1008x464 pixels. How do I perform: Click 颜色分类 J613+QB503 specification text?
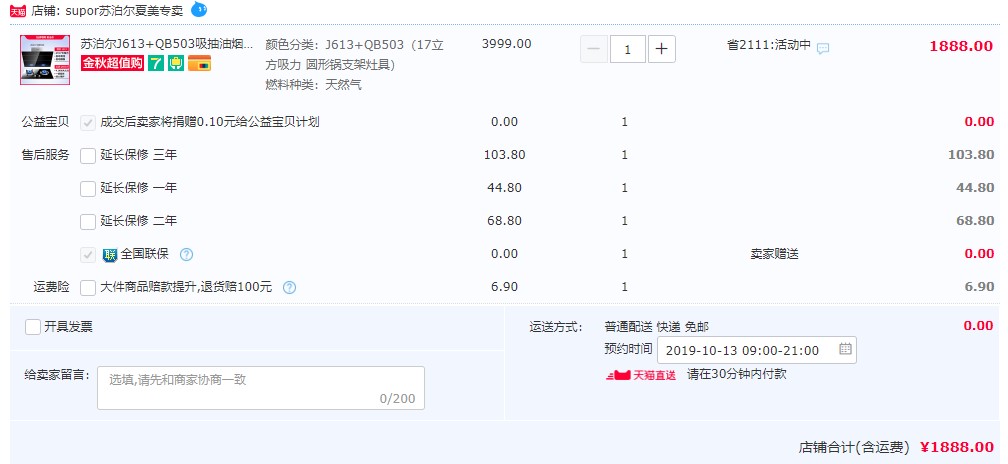[x=354, y=55]
